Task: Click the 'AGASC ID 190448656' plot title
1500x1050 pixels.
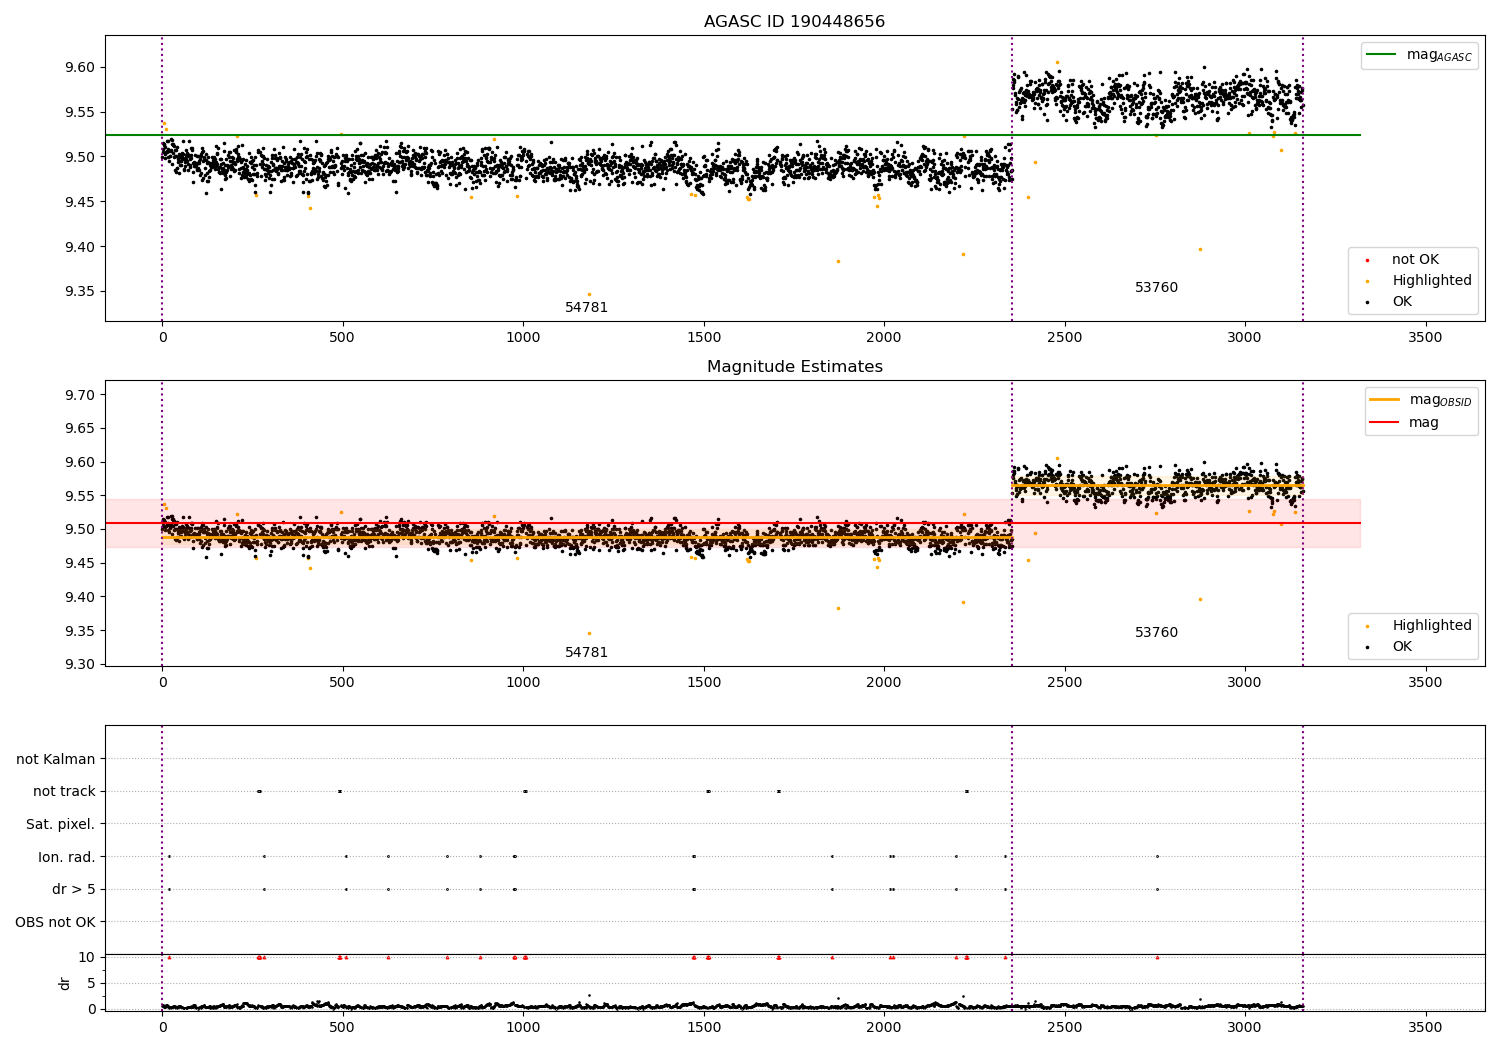Action: click(794, 22)
